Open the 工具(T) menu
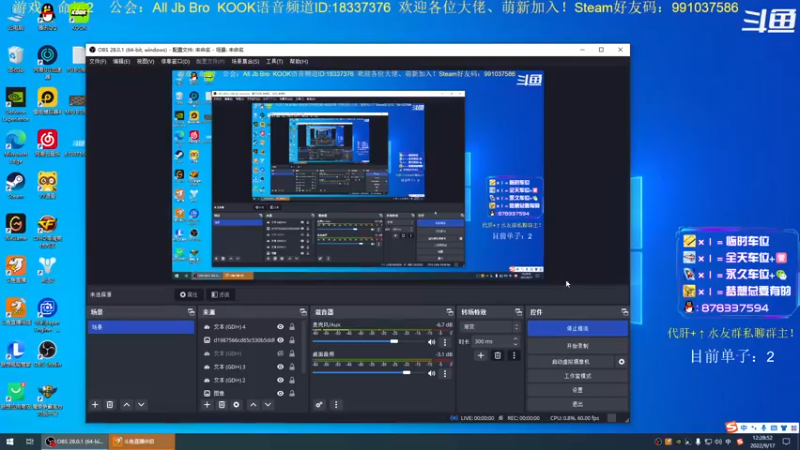This screenshot has height=450, width=800. (x=274, y=61)
